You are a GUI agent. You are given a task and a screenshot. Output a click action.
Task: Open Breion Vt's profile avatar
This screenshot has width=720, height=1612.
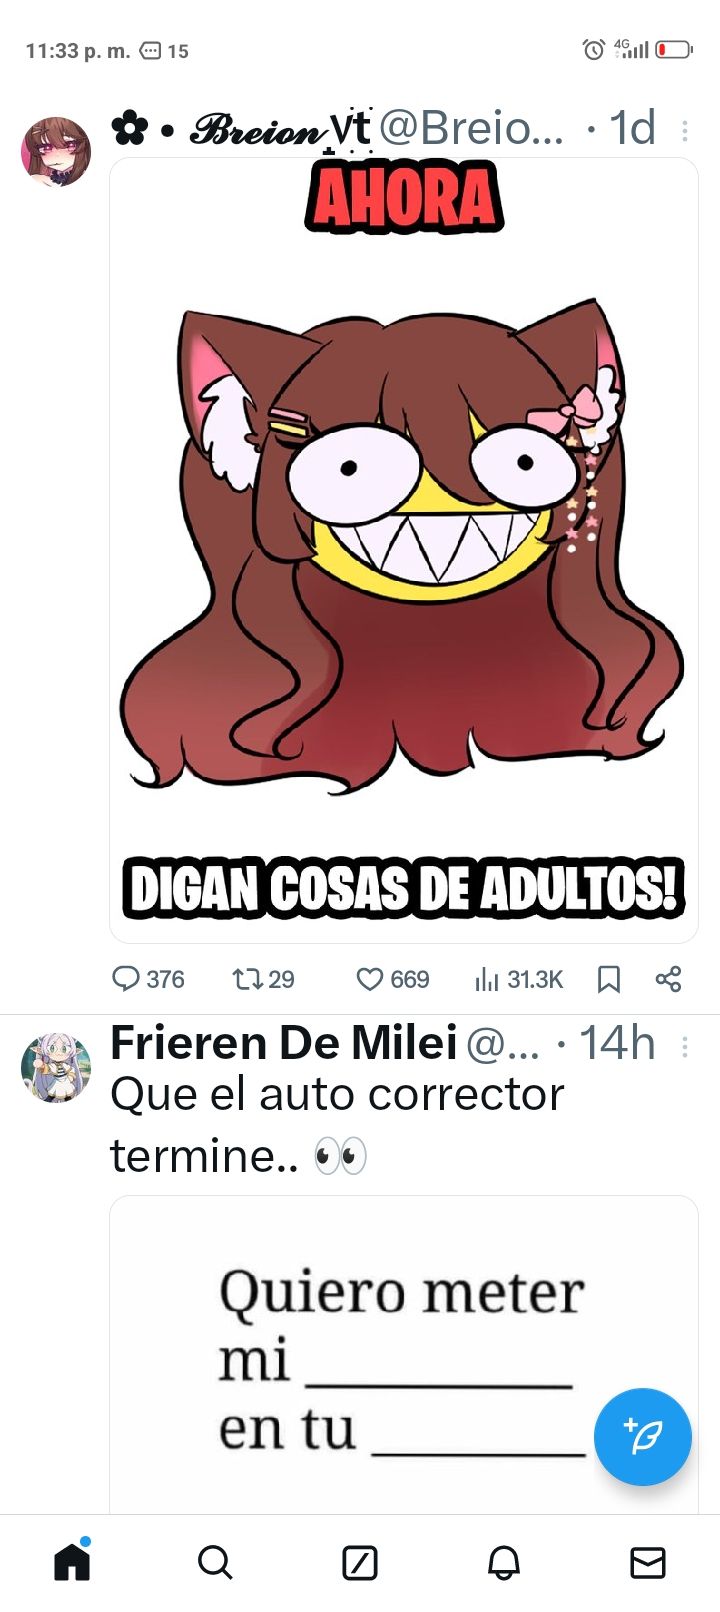56,151
